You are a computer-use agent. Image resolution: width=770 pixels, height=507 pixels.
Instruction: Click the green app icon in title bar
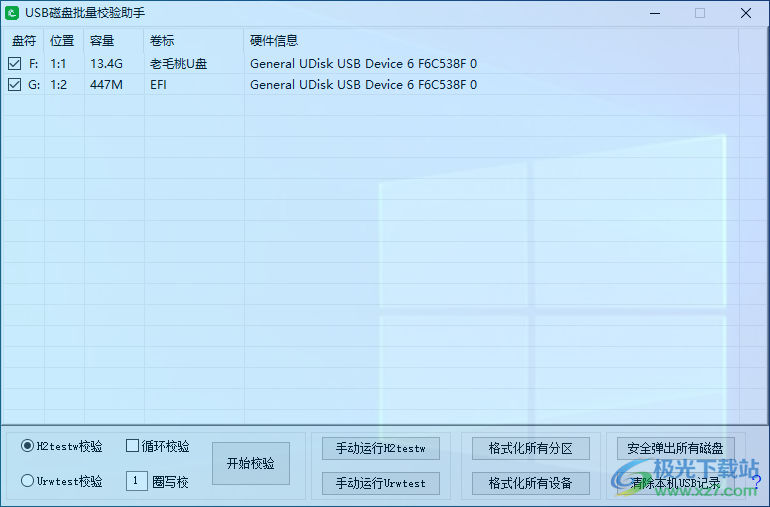point(12,13)
